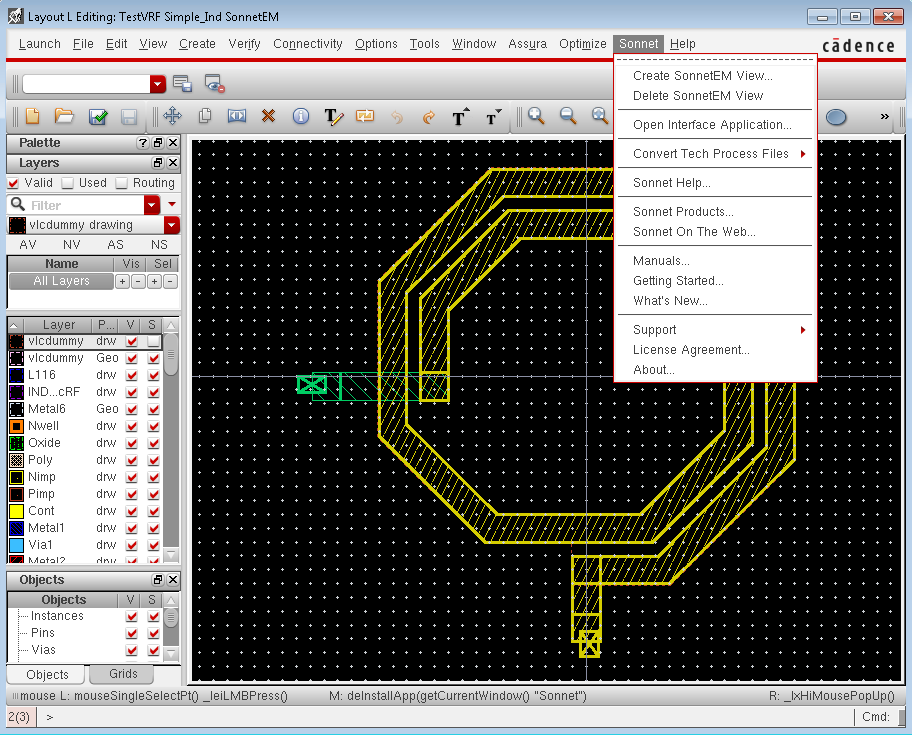The width and height of the screenshot is (912, 735).
Task: Click the Zoom to Fit magnifier icon
Action: tap(600, 116)
